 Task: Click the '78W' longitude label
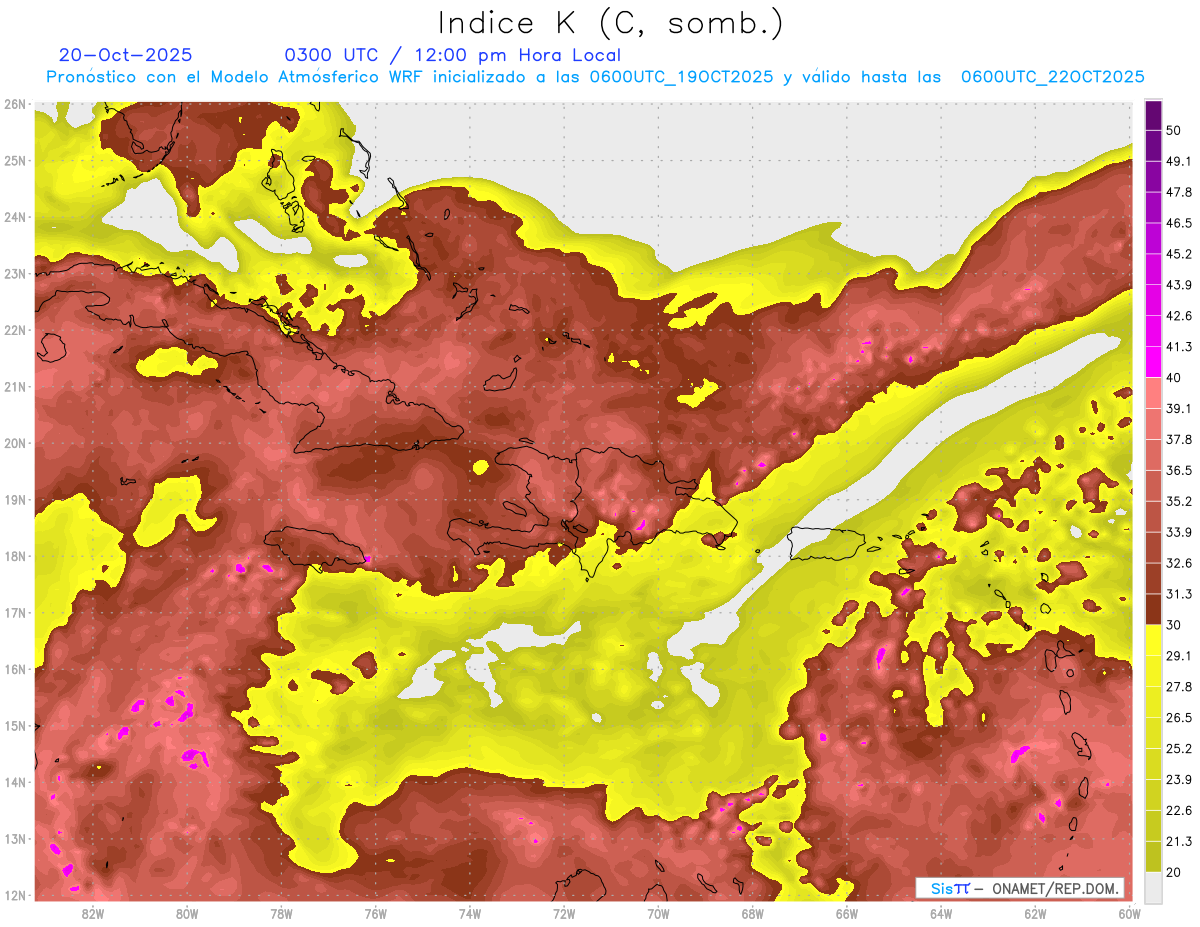pyautogui.click(x=281, y=914)
